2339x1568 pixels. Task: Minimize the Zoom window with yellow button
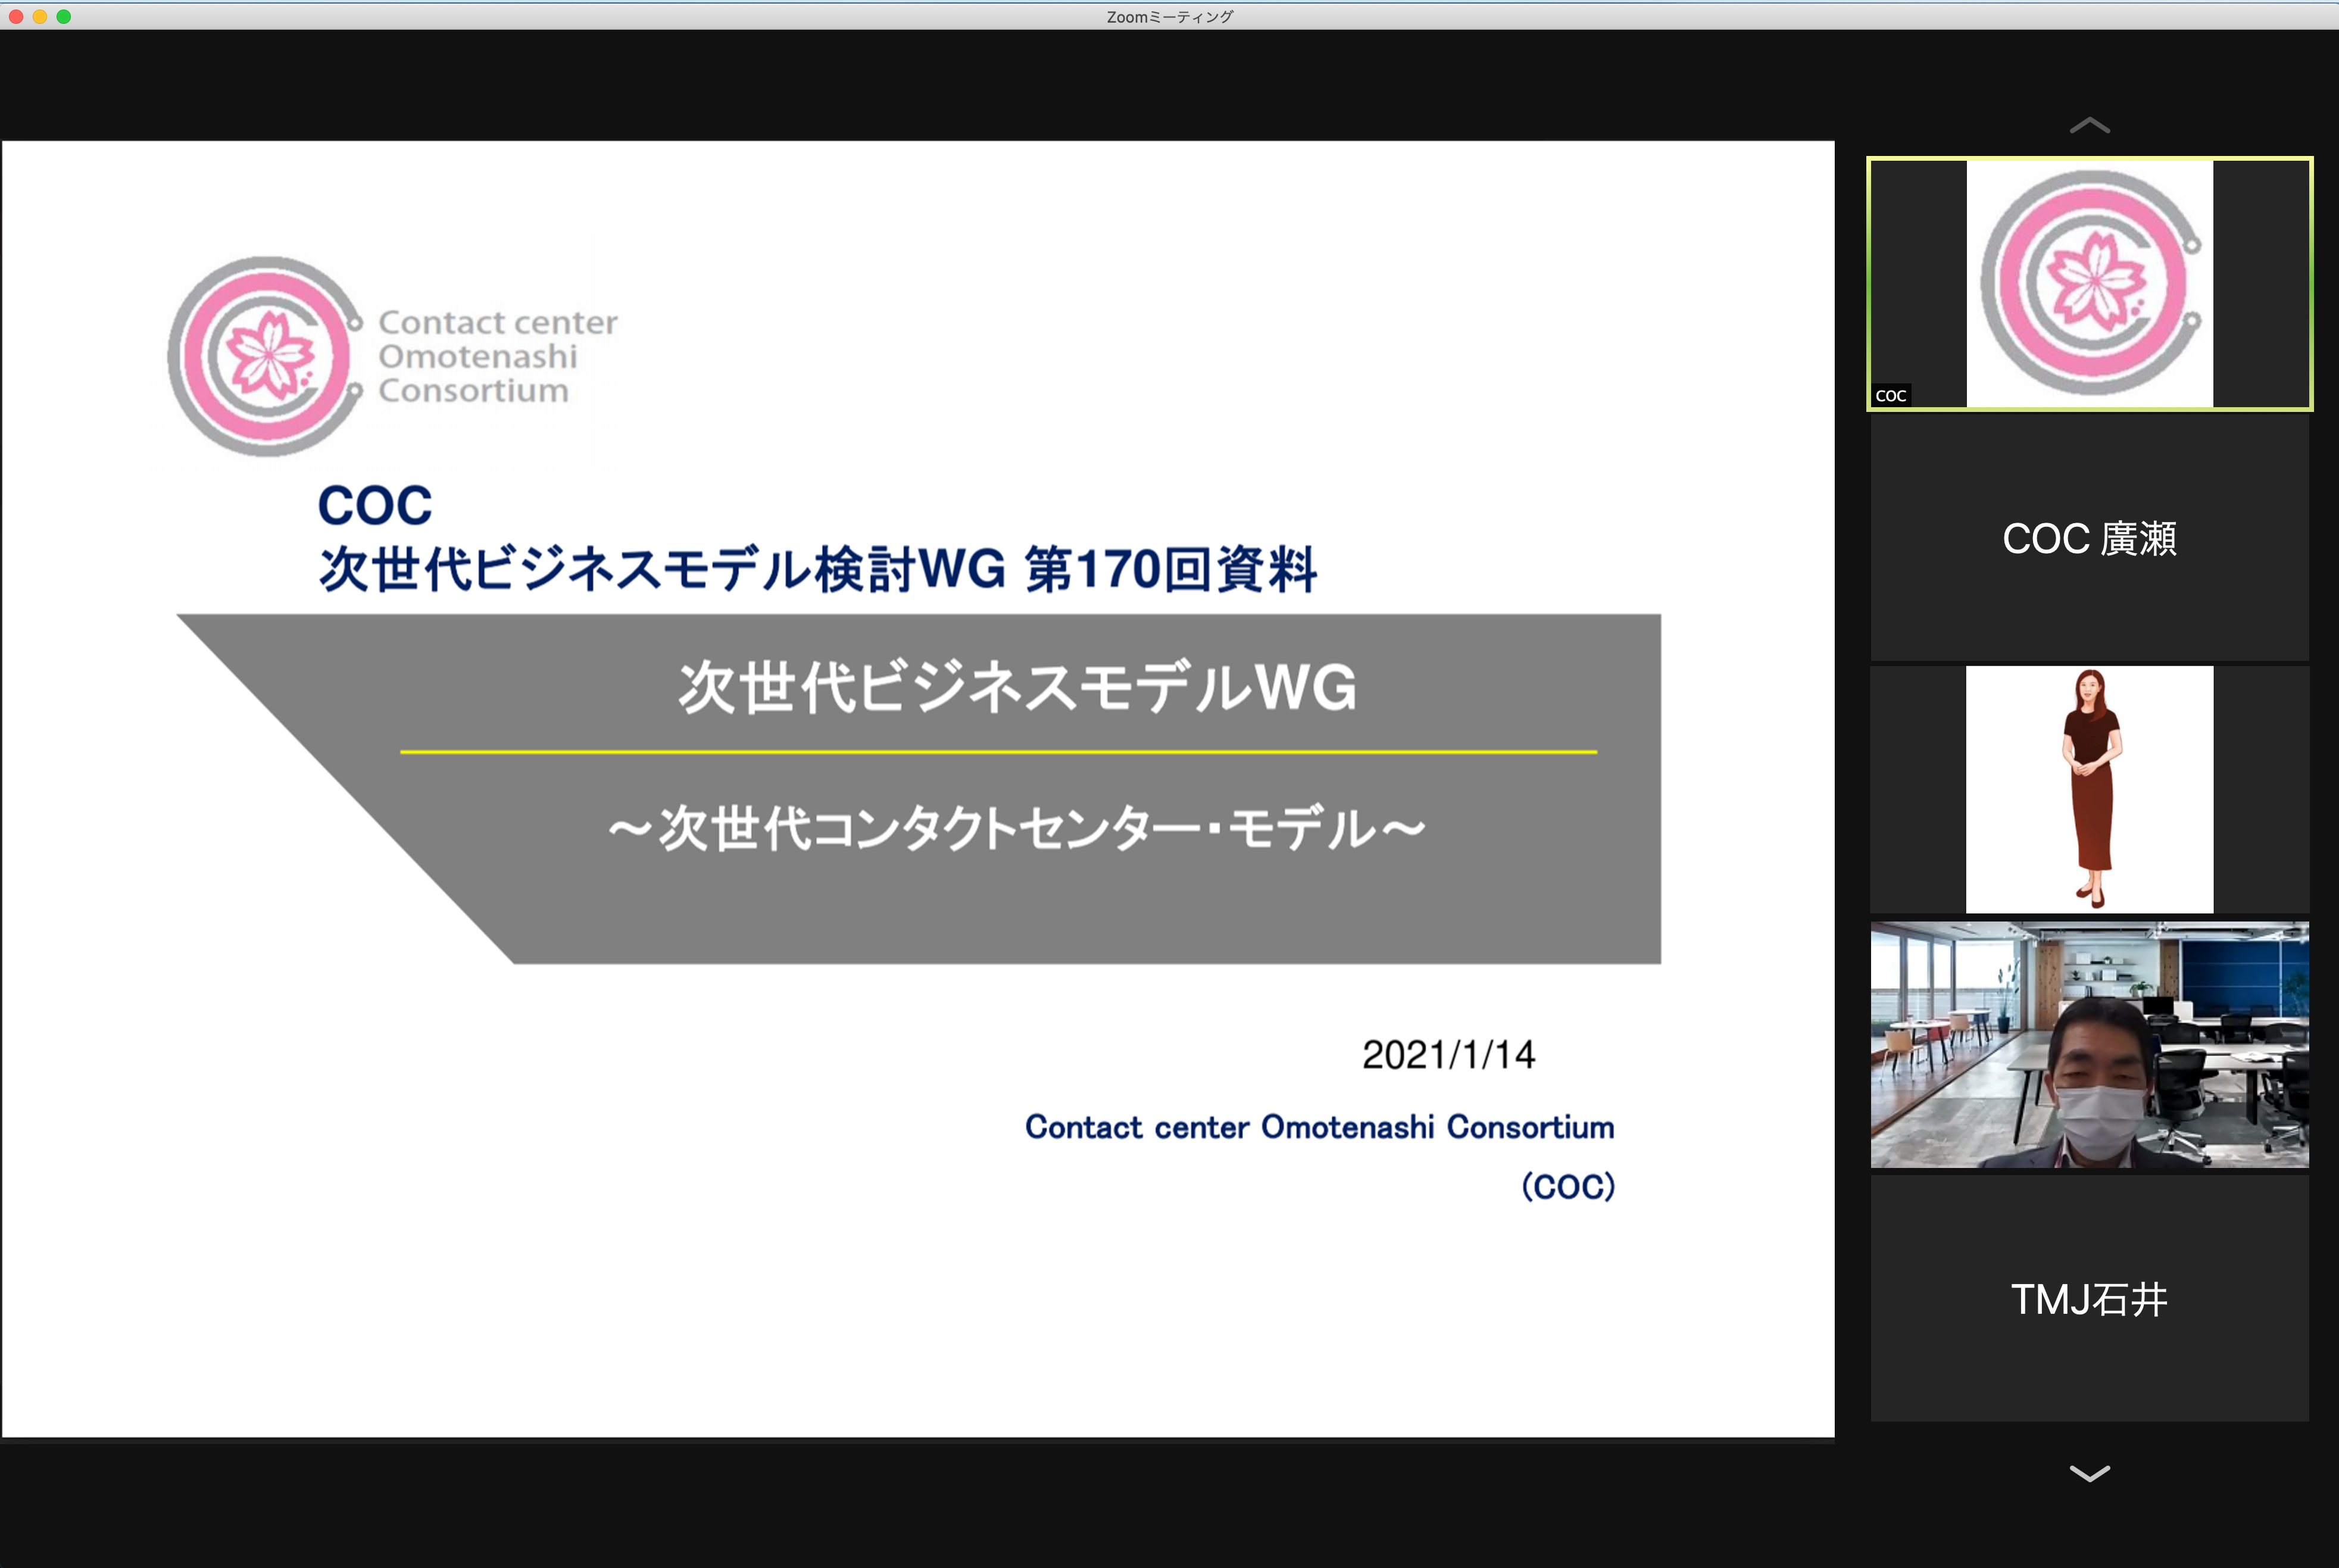[40, 16]
